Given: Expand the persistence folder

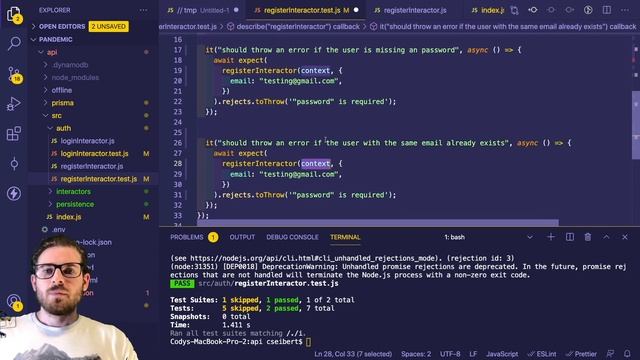Looking at the screenshot, I should [x=75, y=204].
